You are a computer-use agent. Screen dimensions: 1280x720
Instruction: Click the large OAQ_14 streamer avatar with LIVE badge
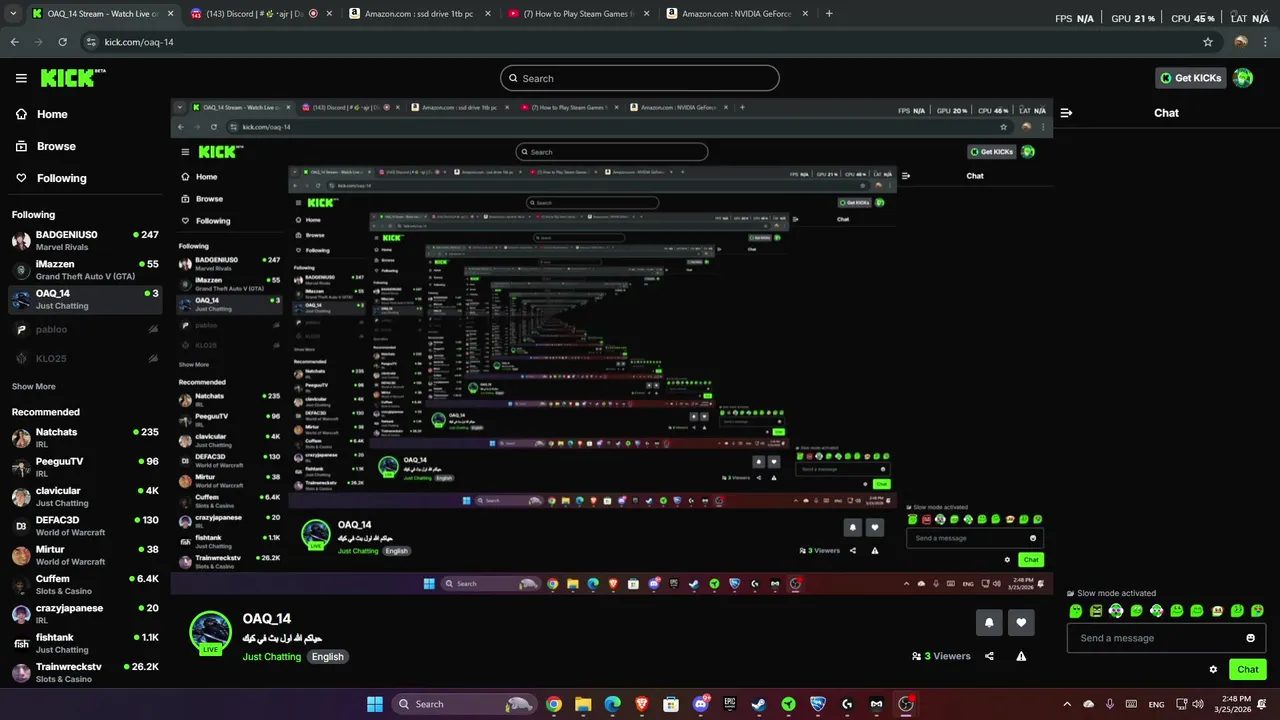pos(211,632)
